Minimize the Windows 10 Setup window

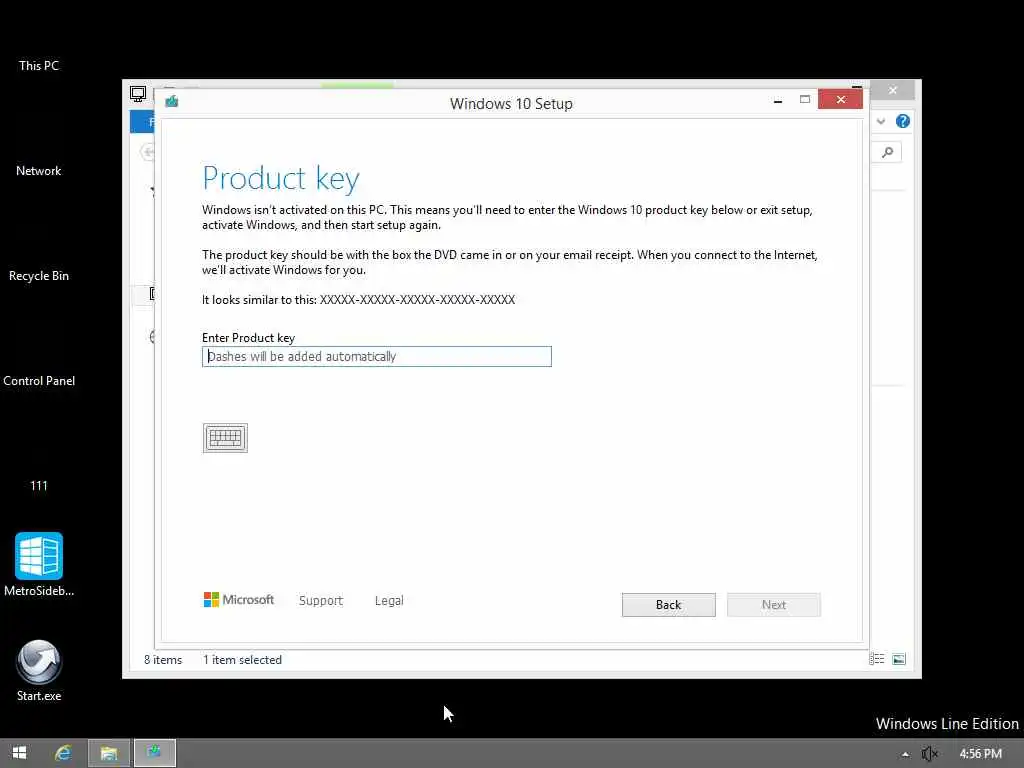pyautogui.click(x=778, y=100)
